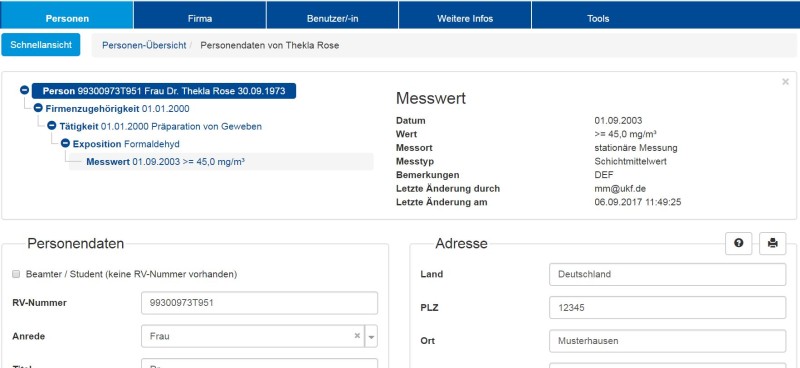Click the stationäre Messung value

636,148
